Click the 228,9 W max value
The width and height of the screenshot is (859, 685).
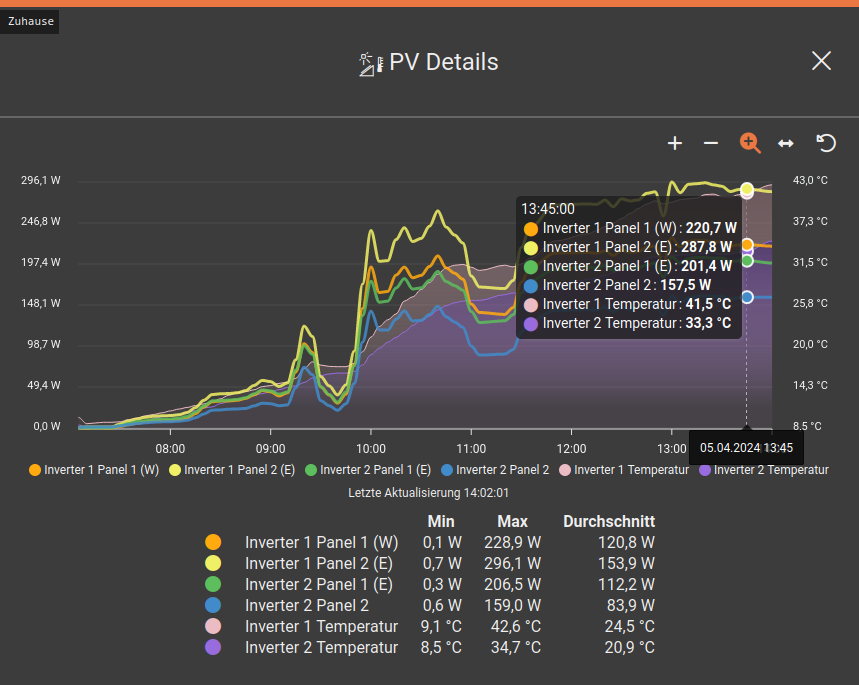coord(512,543)
